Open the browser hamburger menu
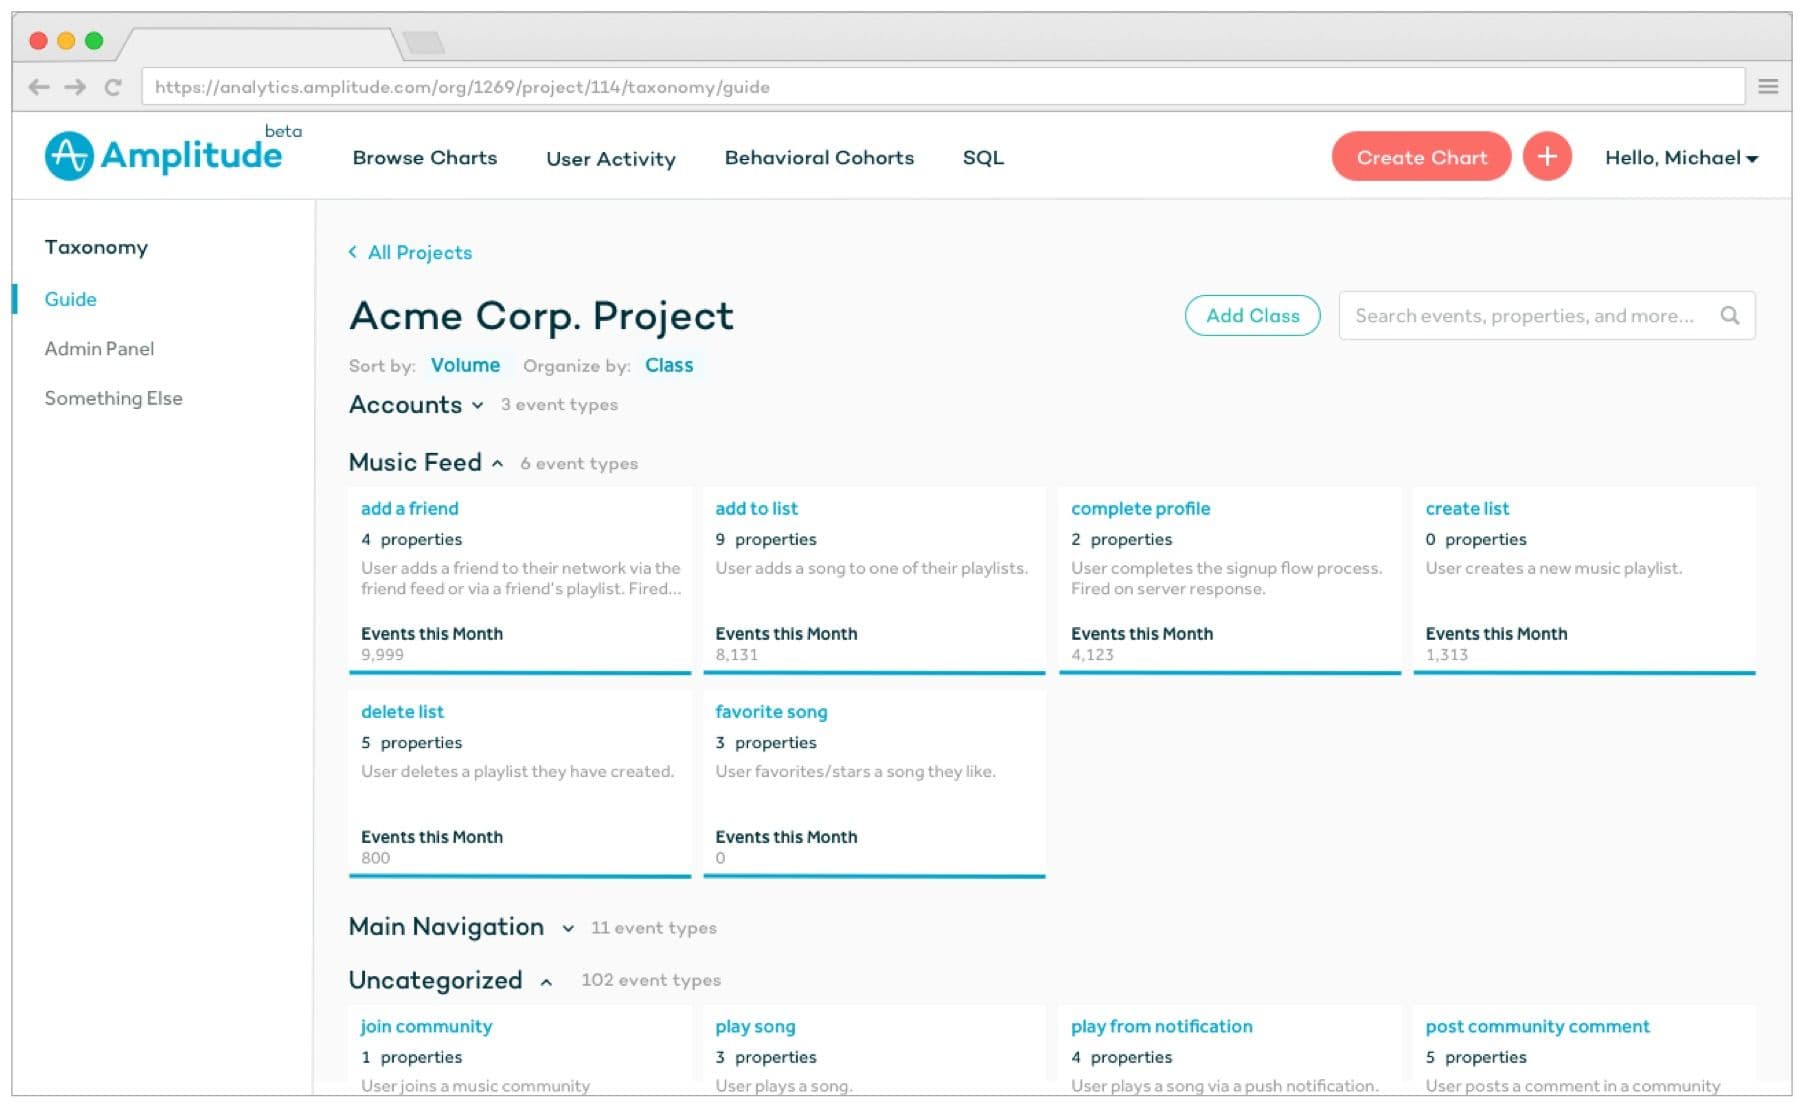1806x1110 pixels. point(1767,87)
